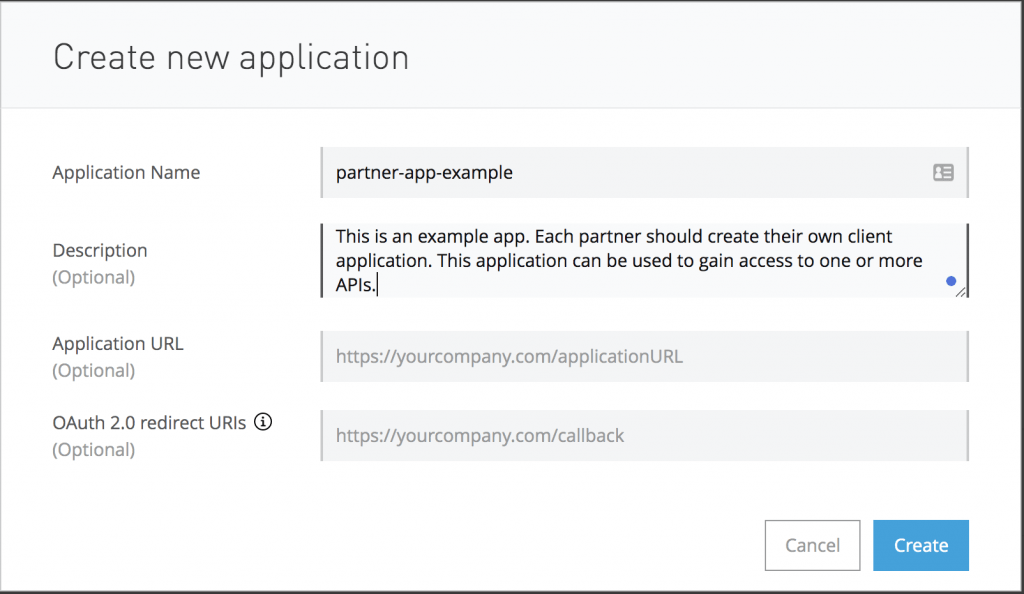Click the (Optional) text under OAuth redirect URIs
Viewport: 1024px width, 594px height.
pos(93,450)
